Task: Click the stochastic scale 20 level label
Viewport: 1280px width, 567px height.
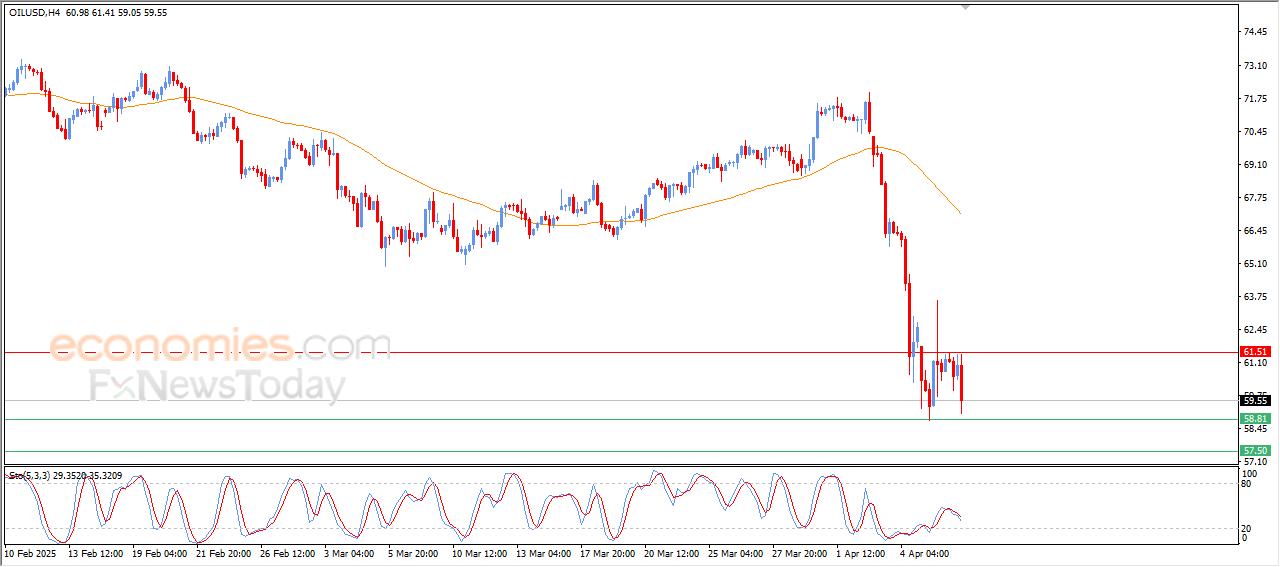Action: 1246,528
